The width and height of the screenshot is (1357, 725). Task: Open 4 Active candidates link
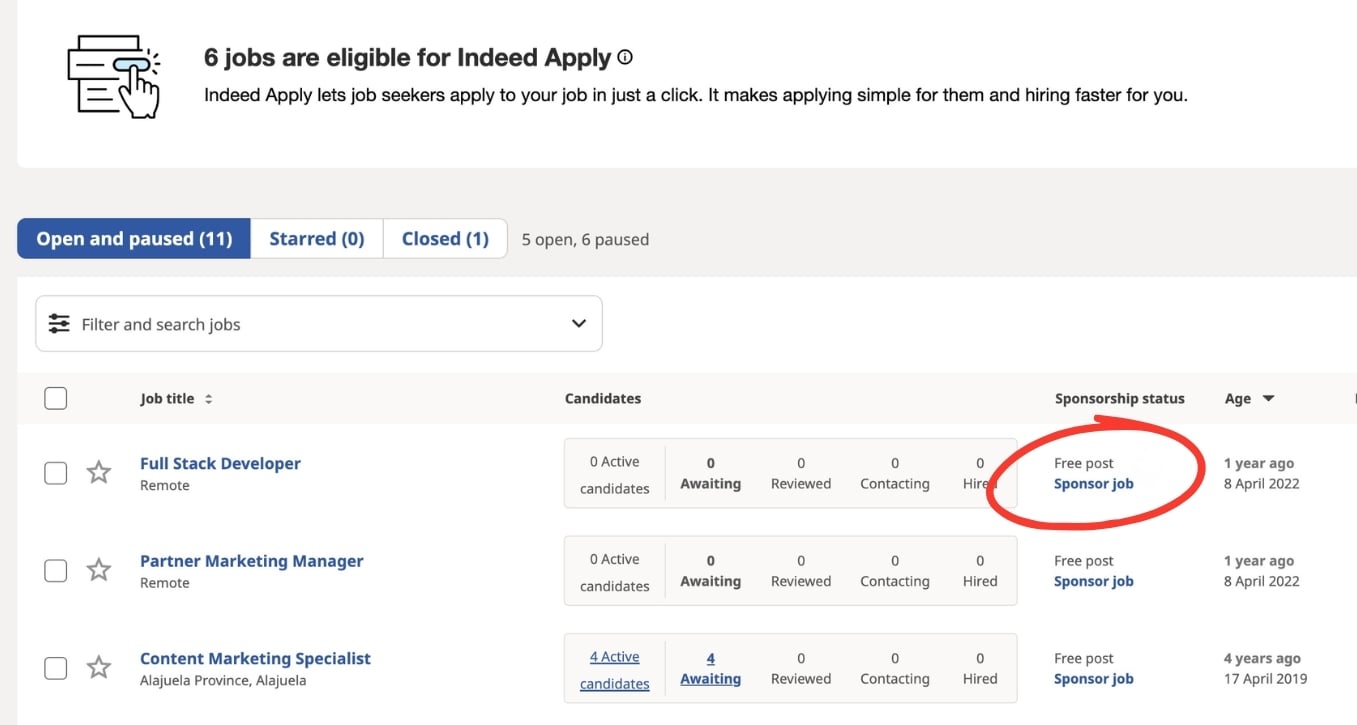pyautogui.click(x=614, y=670)
